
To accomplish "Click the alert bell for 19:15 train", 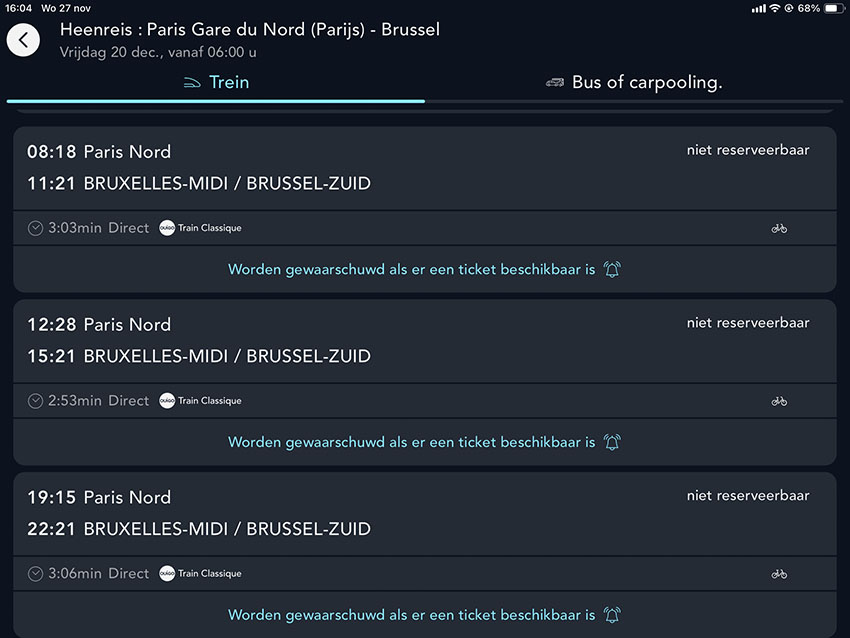I will coord(612,615).
